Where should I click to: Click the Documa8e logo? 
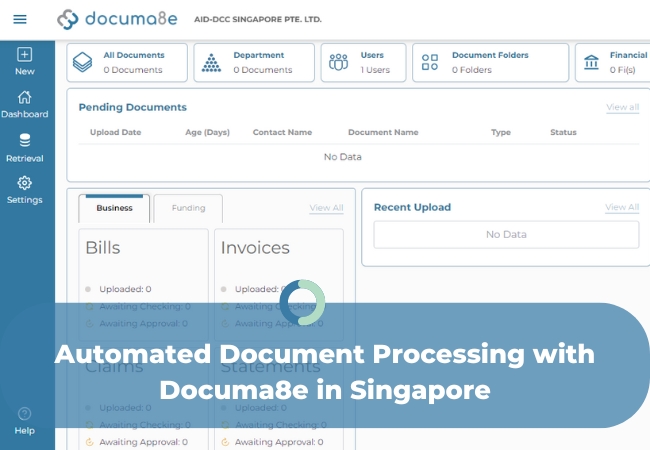tap(117, 19)
